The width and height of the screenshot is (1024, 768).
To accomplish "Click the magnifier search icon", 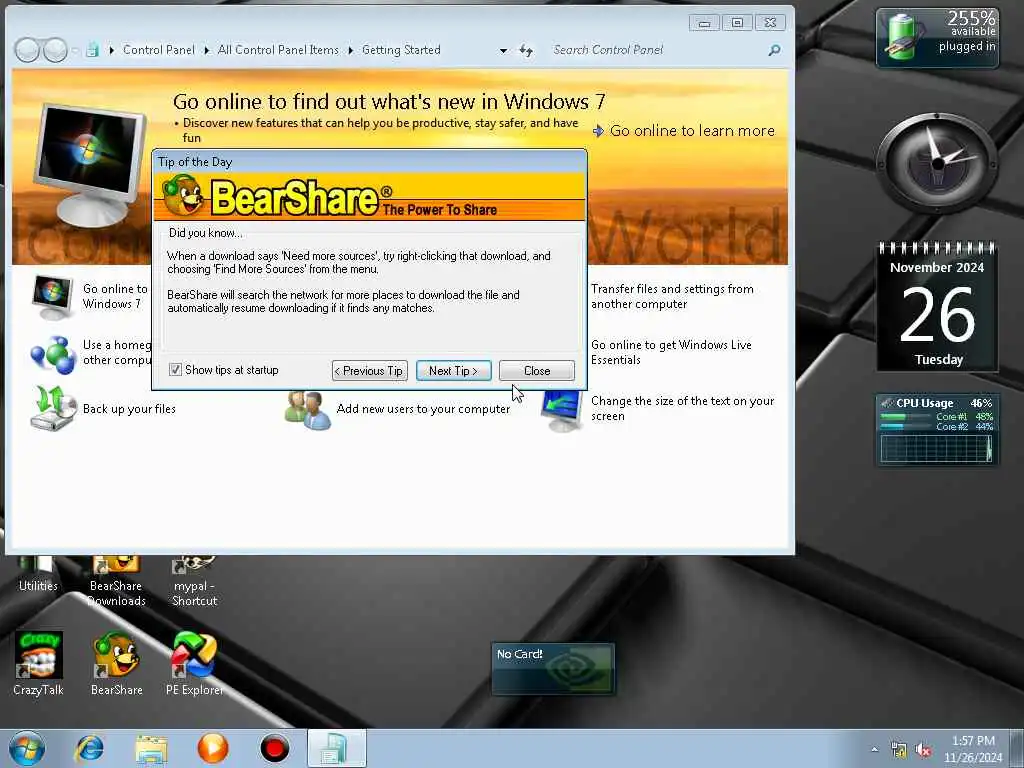I will [x=775, y=50].
